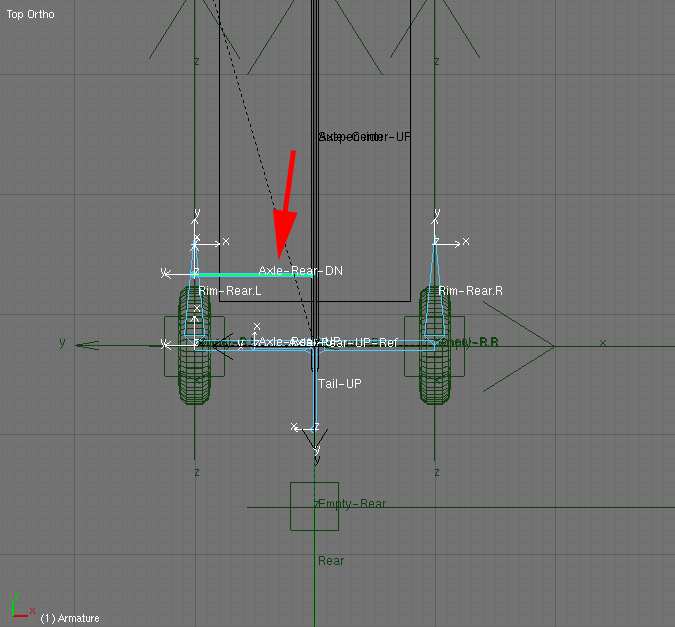Click the Axle-Center-UP overlapping bone label

point(364,137)
